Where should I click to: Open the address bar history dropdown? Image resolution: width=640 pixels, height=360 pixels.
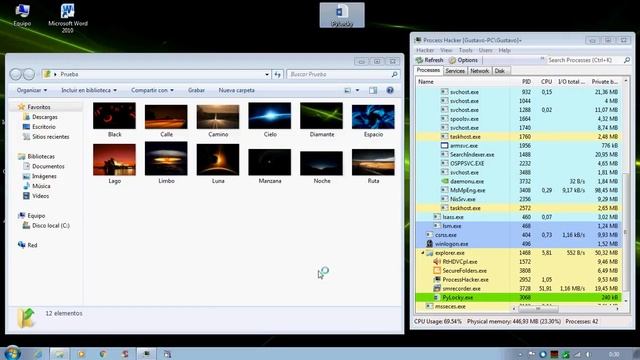267,74
